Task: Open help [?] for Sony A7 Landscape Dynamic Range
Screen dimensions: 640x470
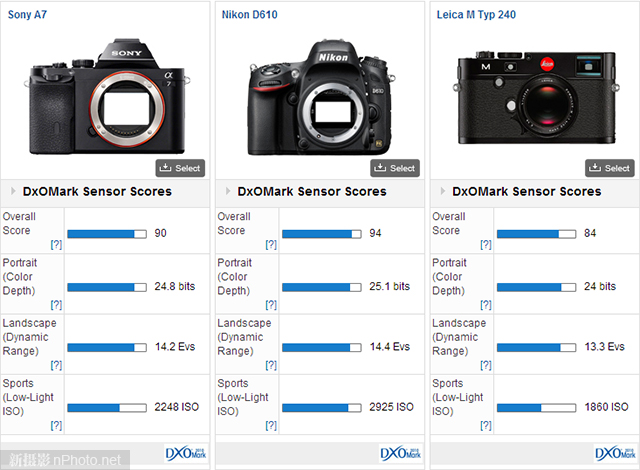Action: pos(56,365)
